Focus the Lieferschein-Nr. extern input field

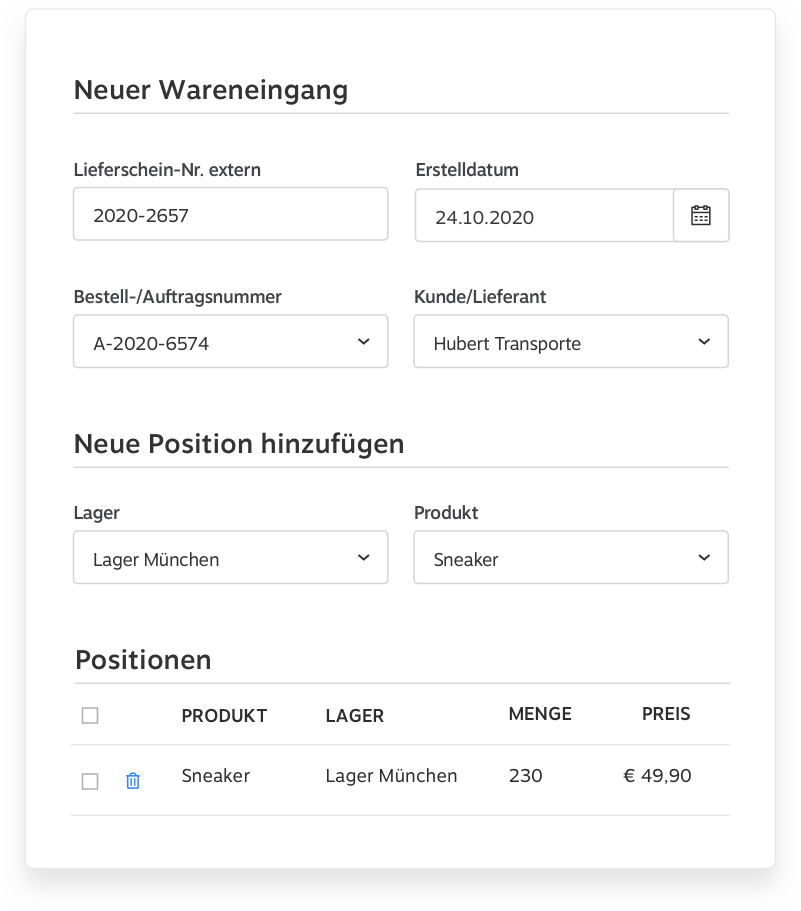click(x=231, y=214)
